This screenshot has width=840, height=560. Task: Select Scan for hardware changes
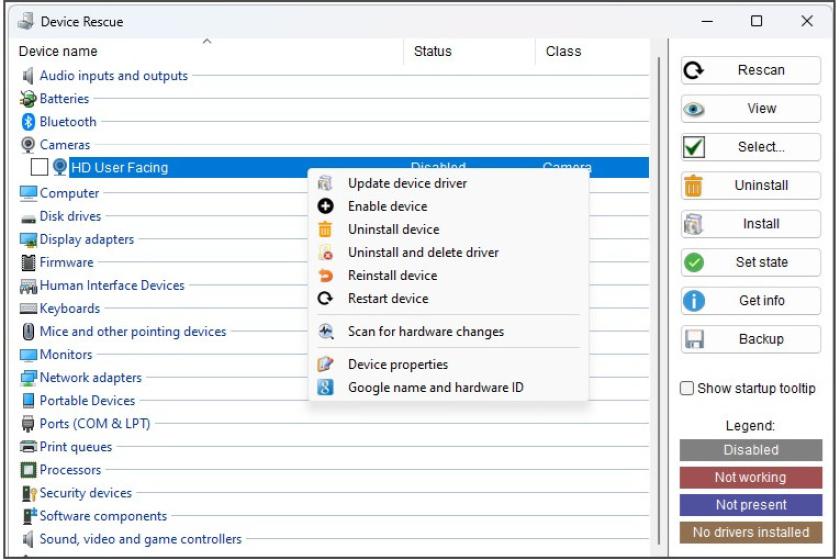point(448,332)
